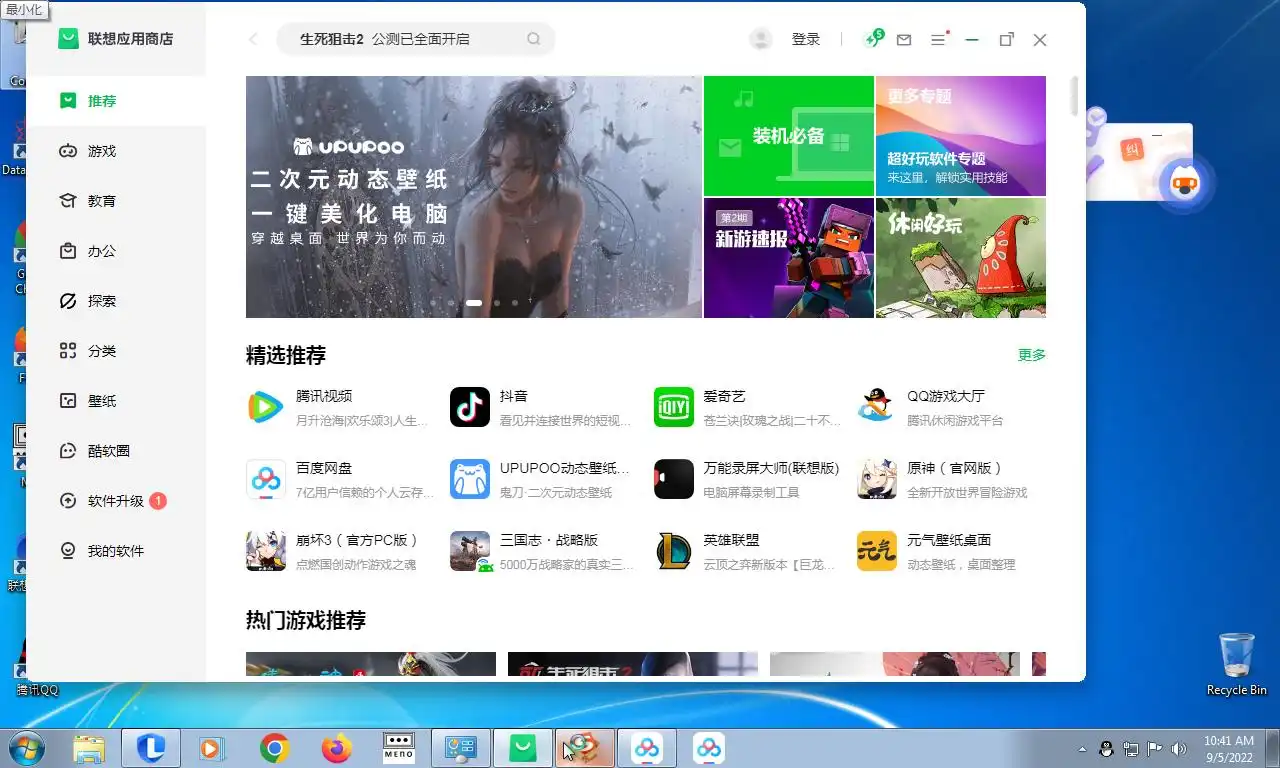This screenshot has width=1280, height=768.
Task: Click the 百度网盘 title text
Action: tap(324, 468)
